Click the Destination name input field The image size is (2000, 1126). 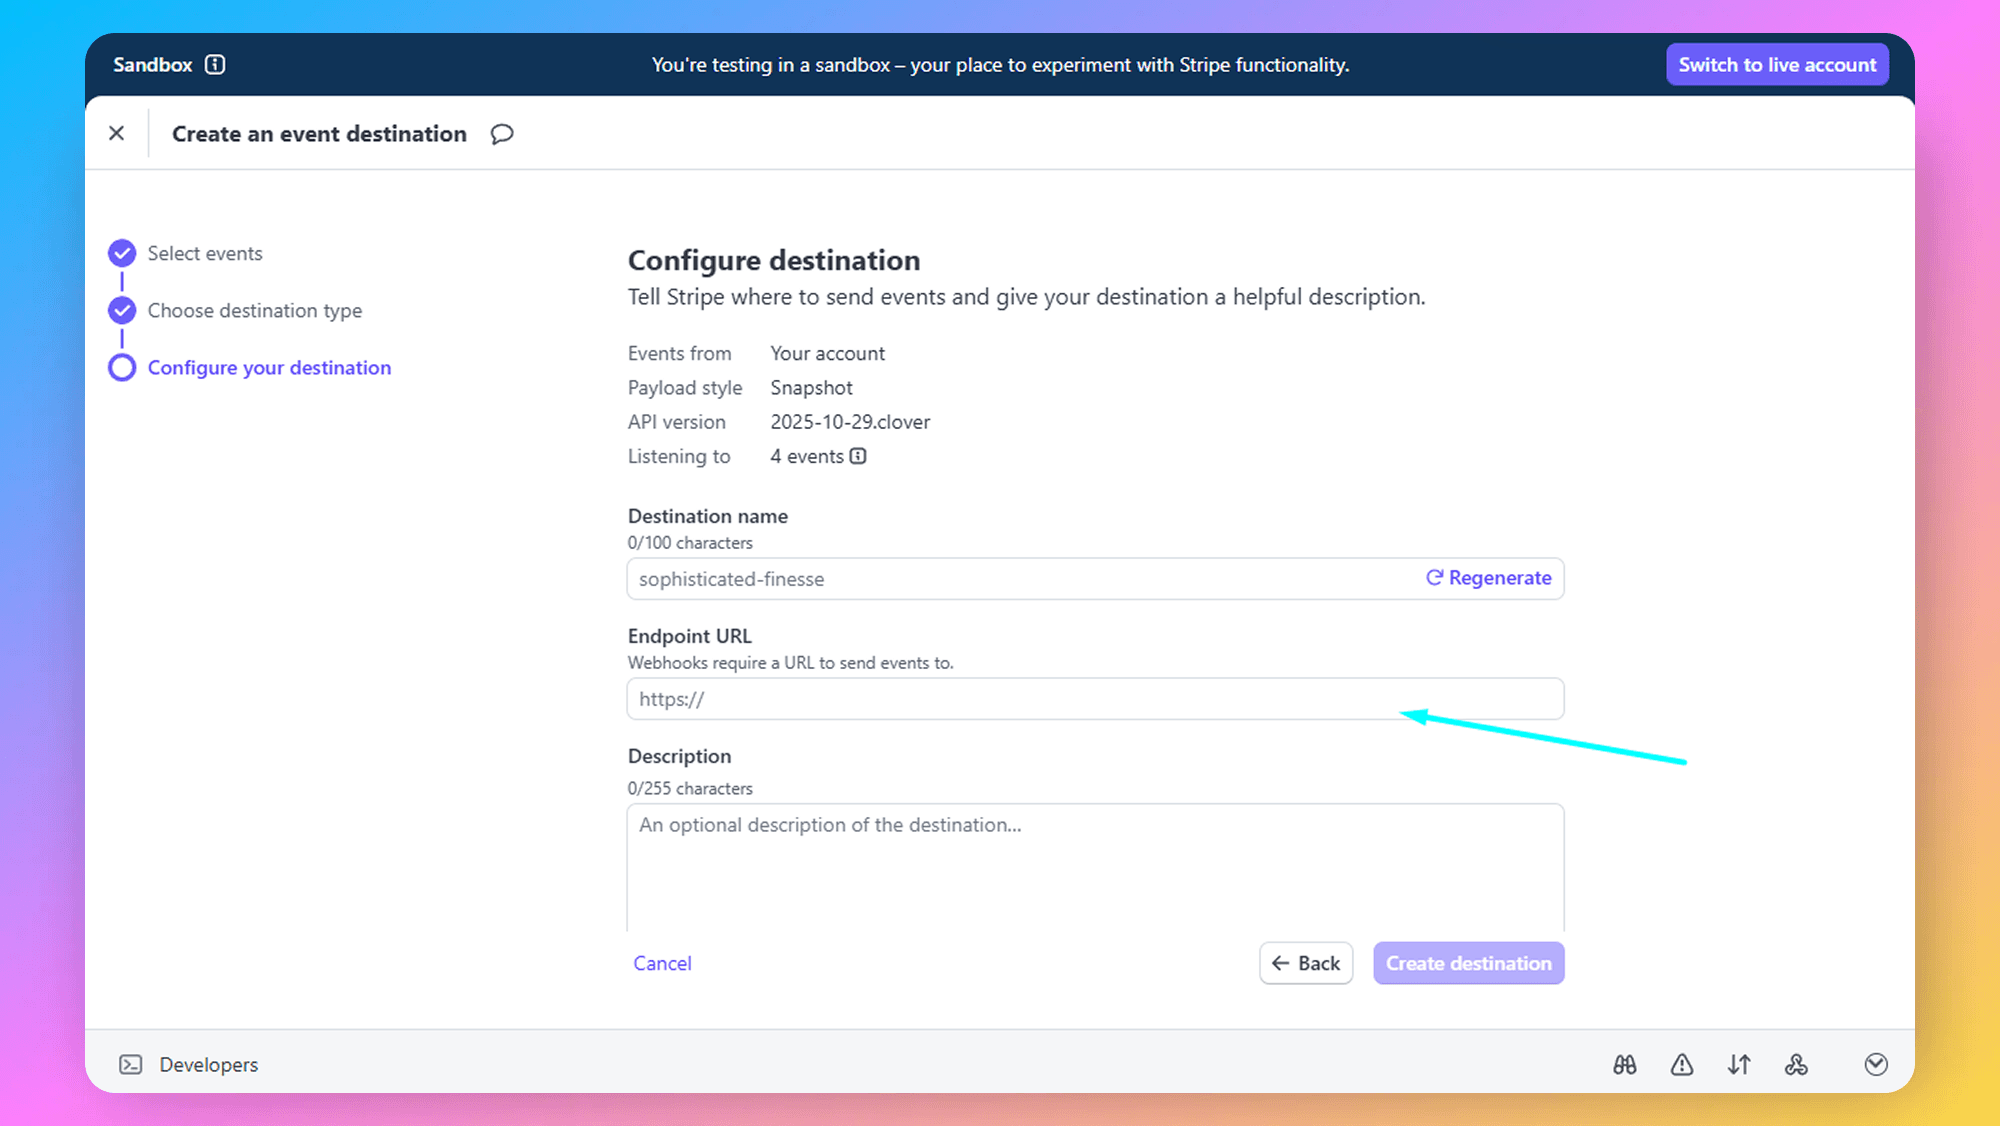[x=1020, y=579]
